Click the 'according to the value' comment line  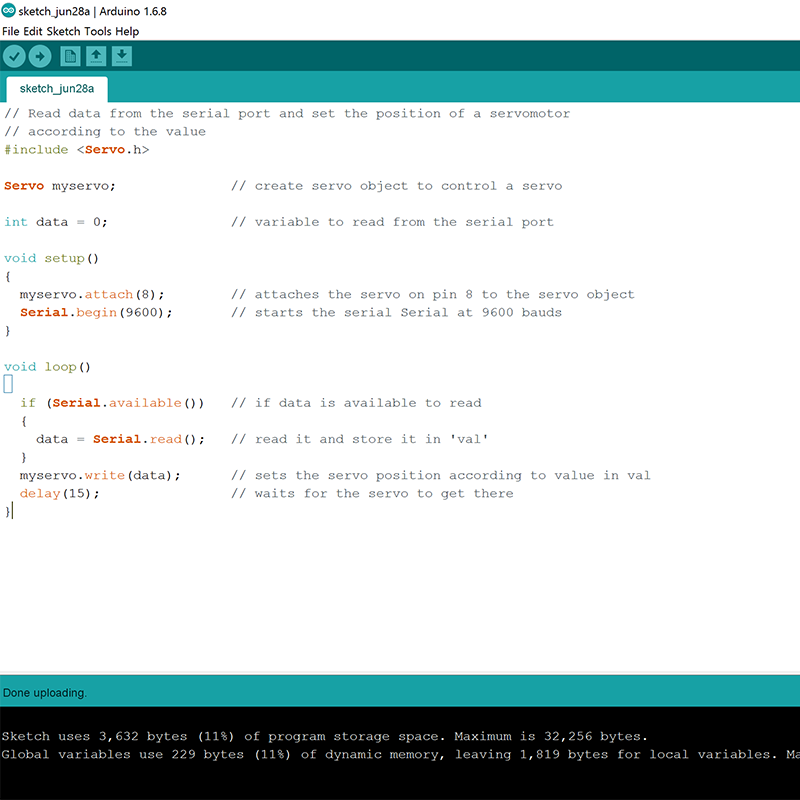pos(105,132)
